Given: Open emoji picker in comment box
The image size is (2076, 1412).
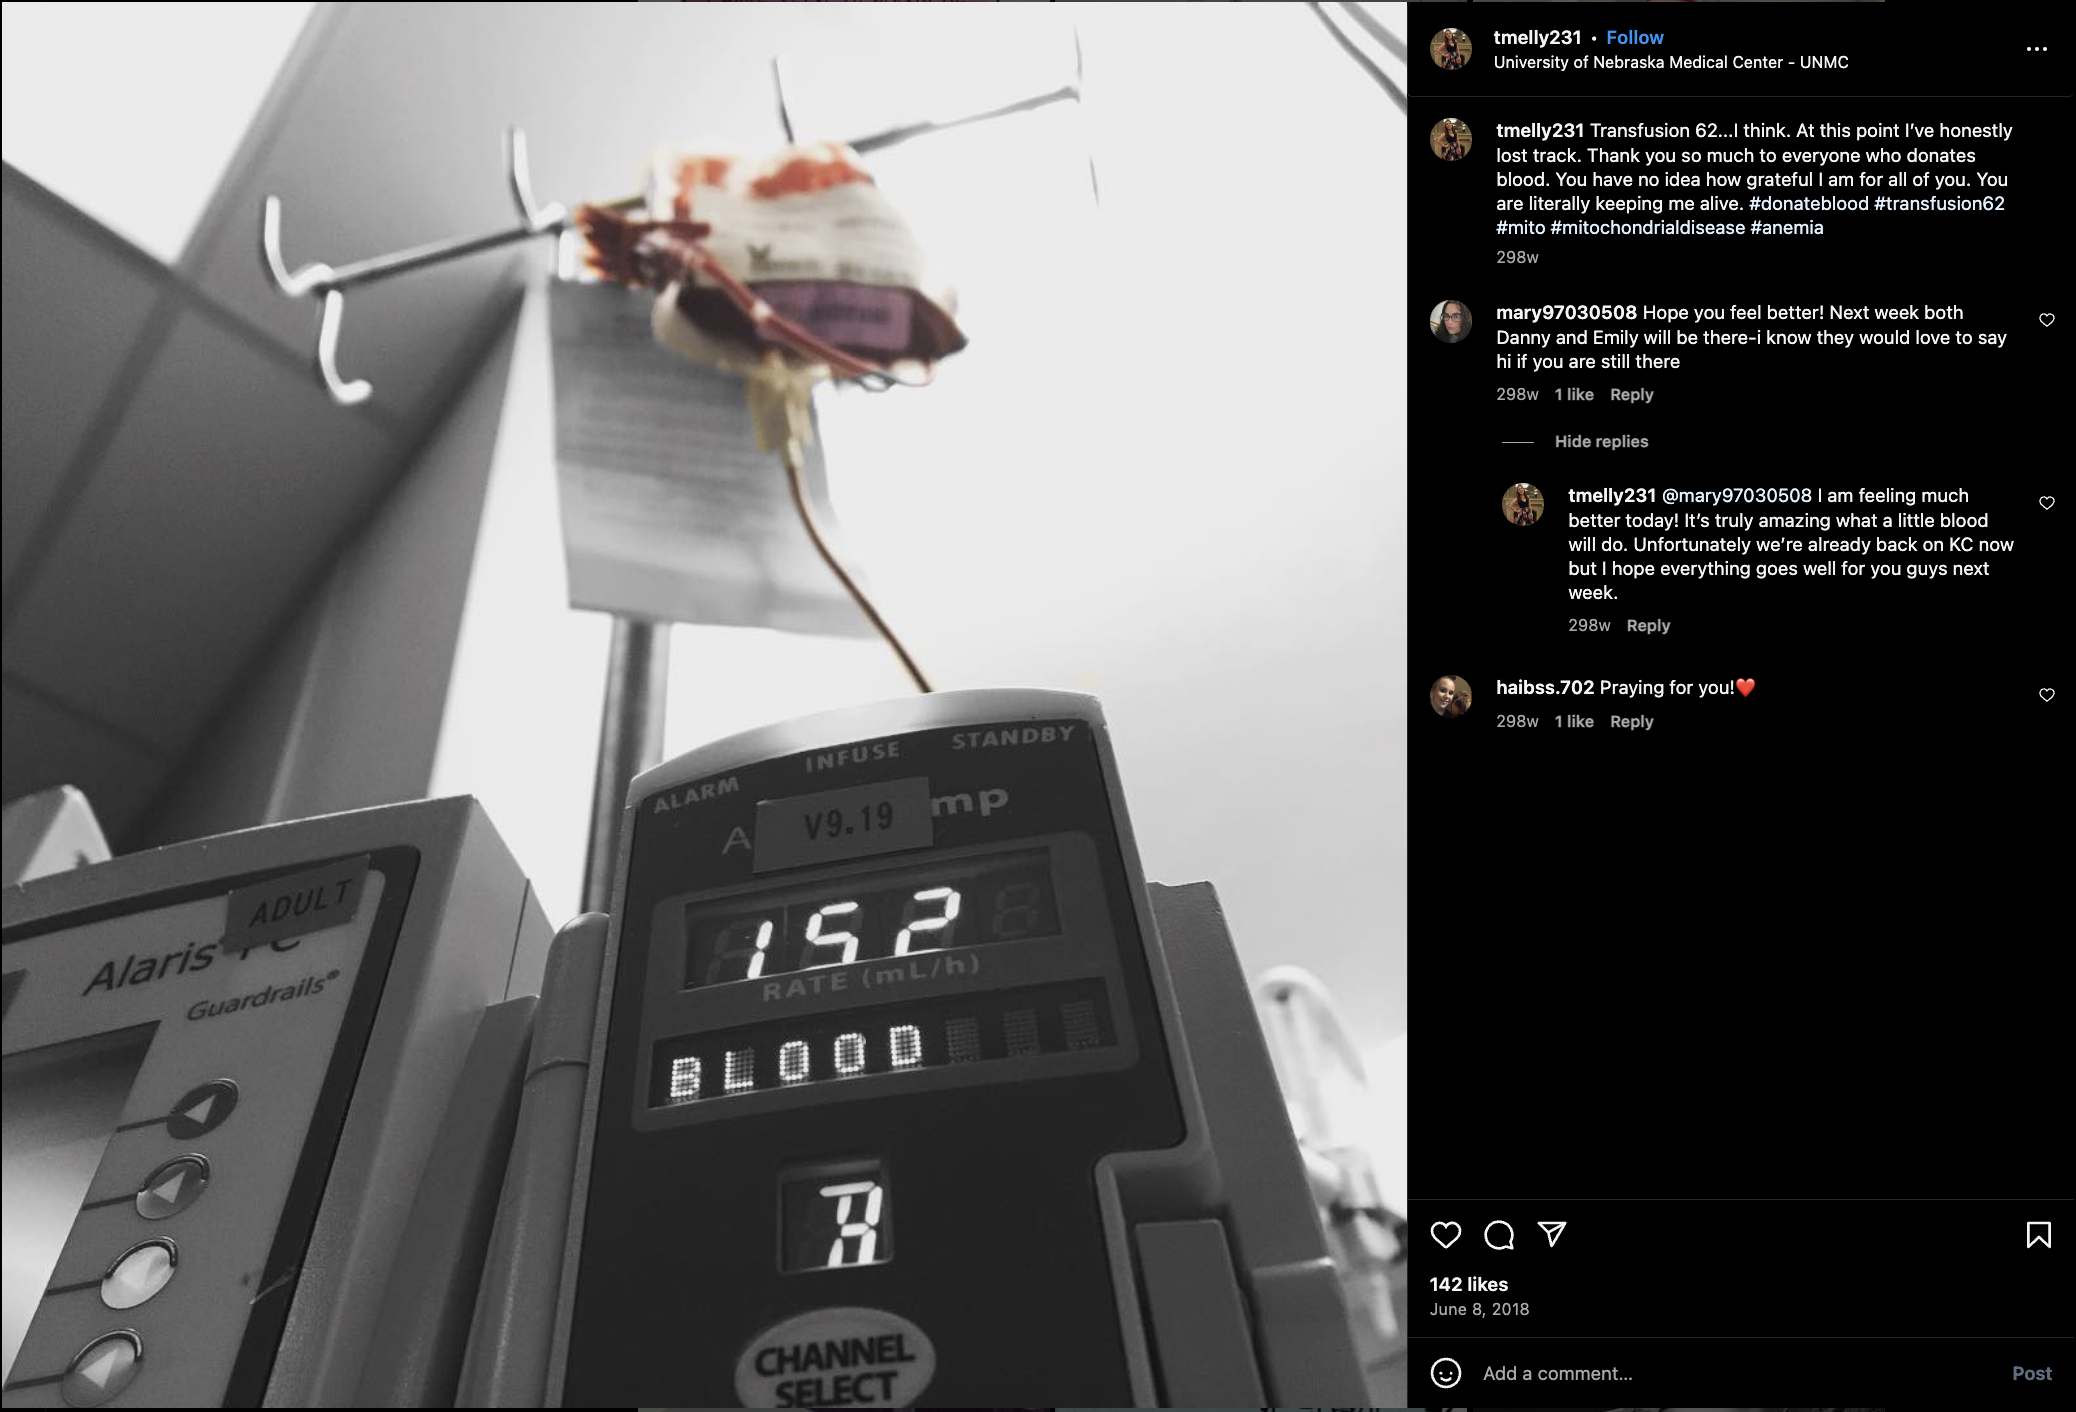Looking at the screenshot, I should [x=1445, y=1373].
